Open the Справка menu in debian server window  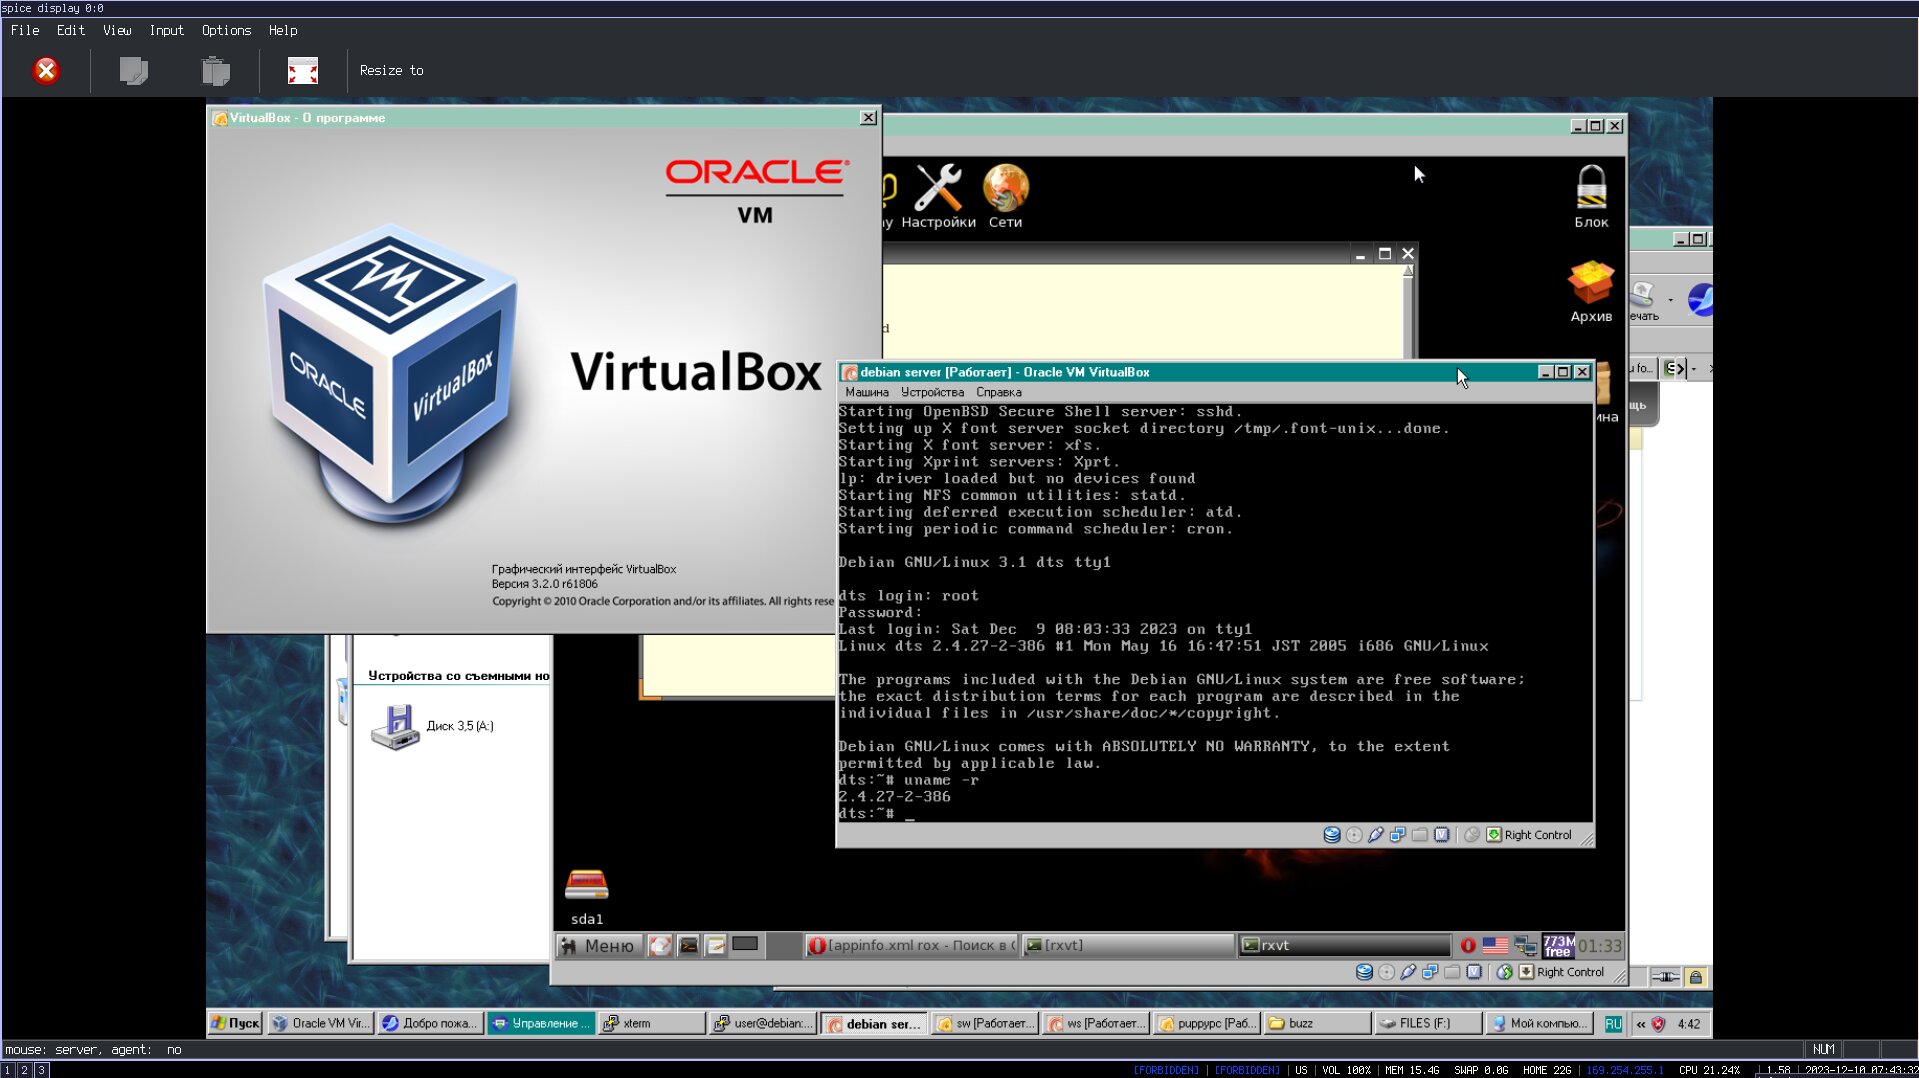(x=998, y=392)
